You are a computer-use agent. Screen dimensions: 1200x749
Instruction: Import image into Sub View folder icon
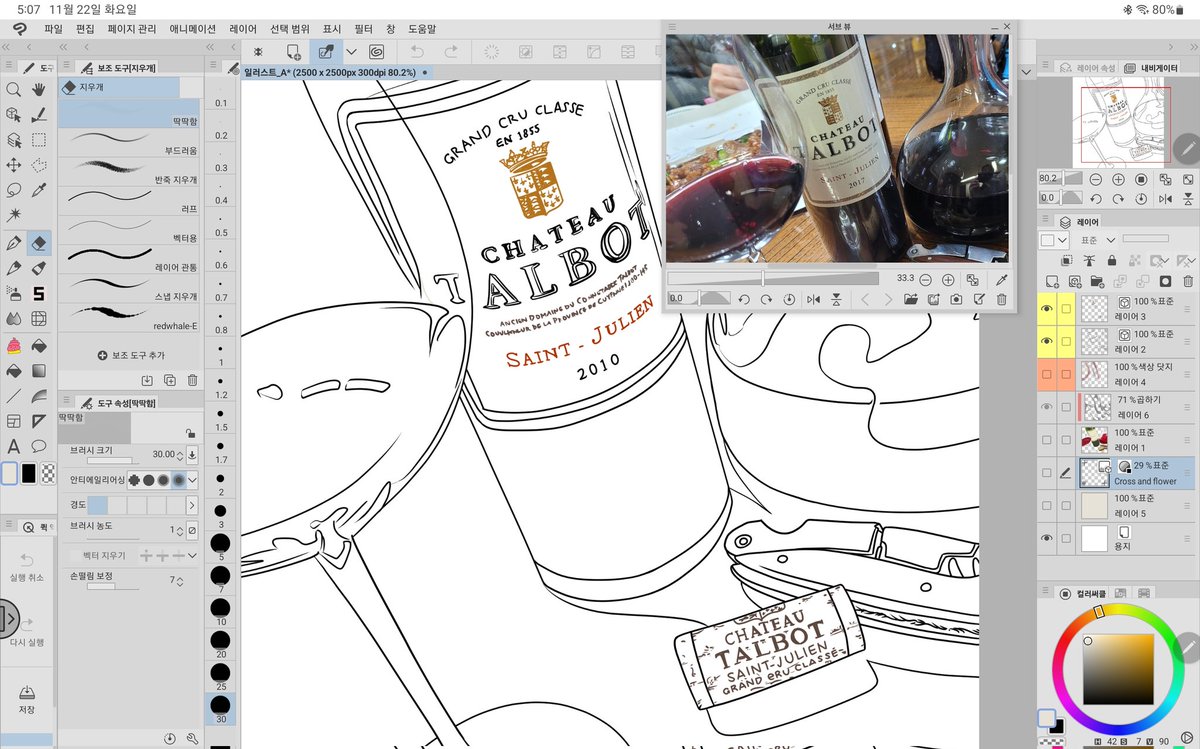911,299
